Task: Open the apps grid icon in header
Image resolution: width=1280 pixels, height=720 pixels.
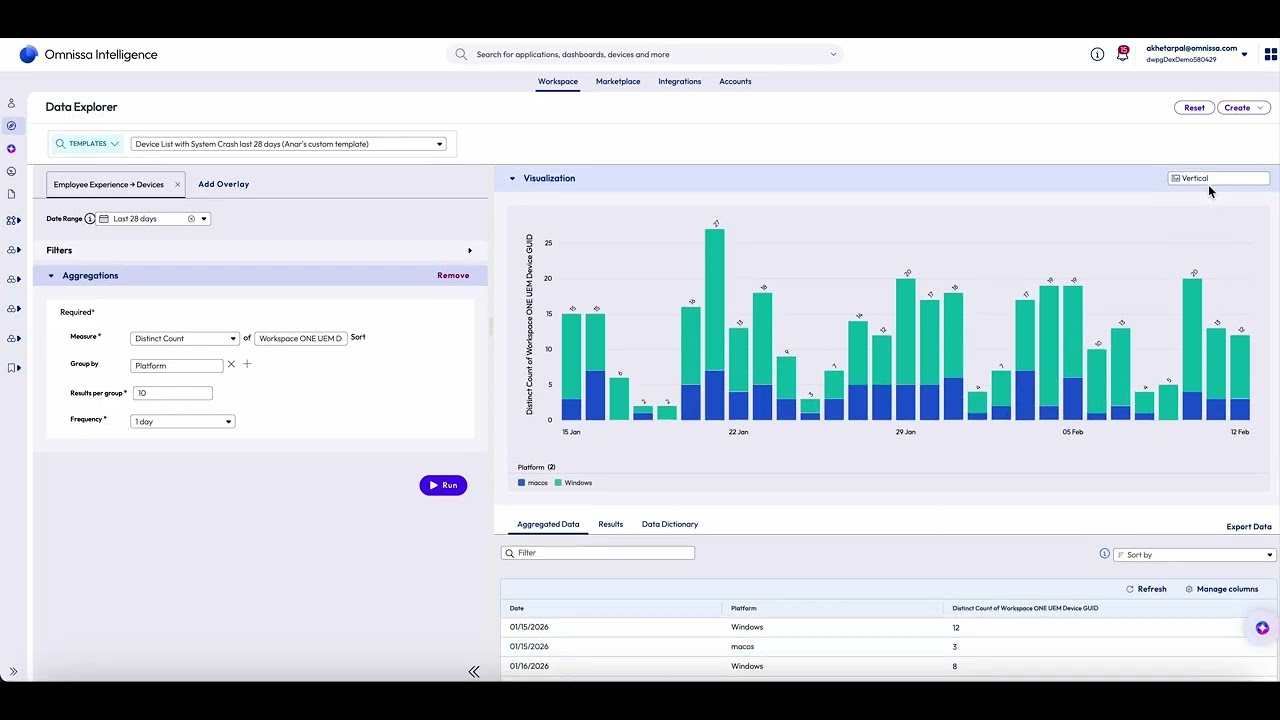Action: (1271, 55)
